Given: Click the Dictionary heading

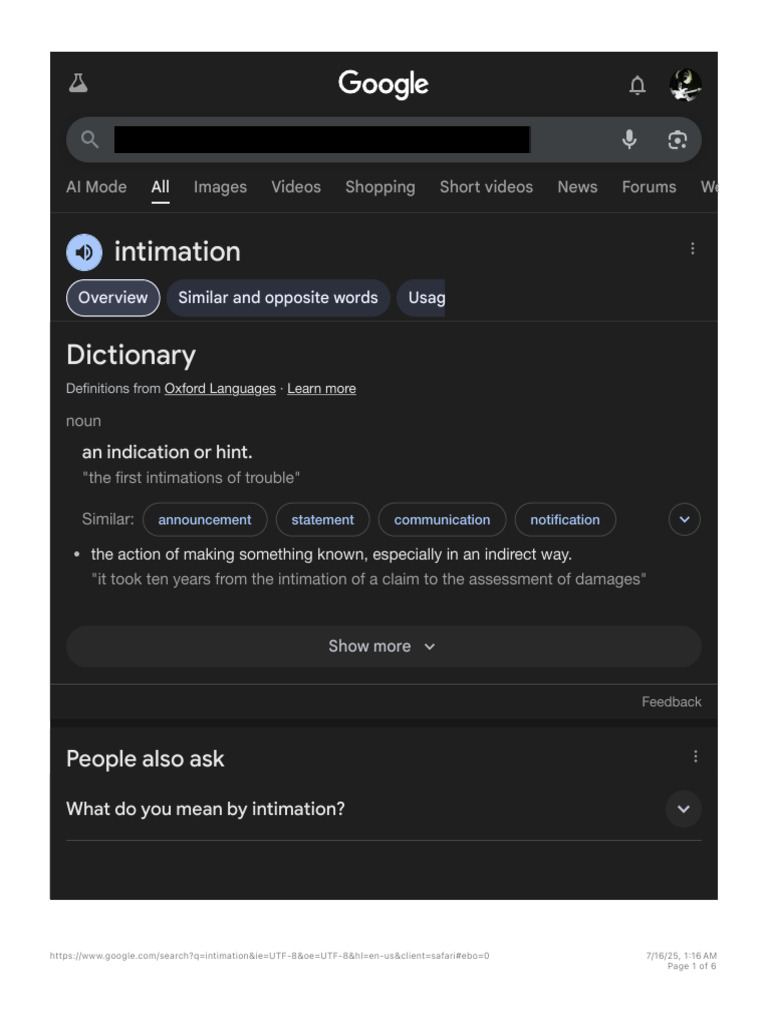Looking at the screenshot, I should pos(131,355).
